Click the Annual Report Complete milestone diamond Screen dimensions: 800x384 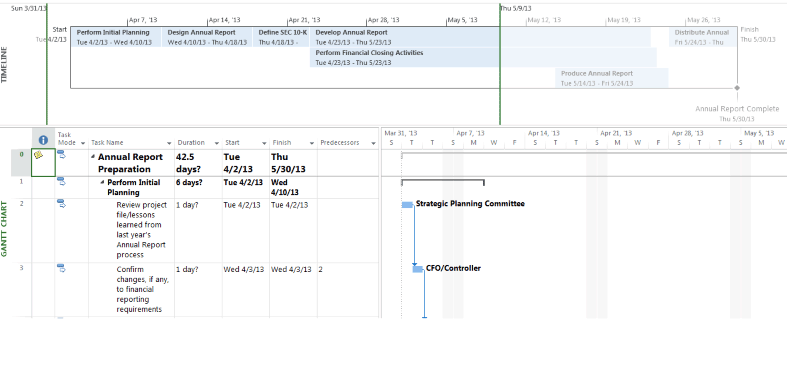click(x=737, y=88)
